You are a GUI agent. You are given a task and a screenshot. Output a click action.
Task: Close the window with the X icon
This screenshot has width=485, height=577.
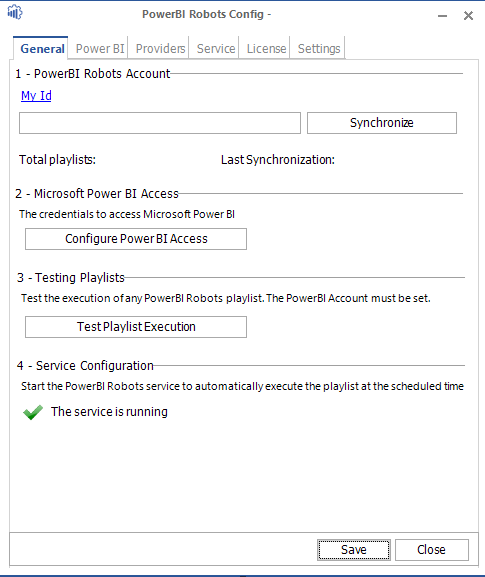pyautogui.click(x=468, y=15)
